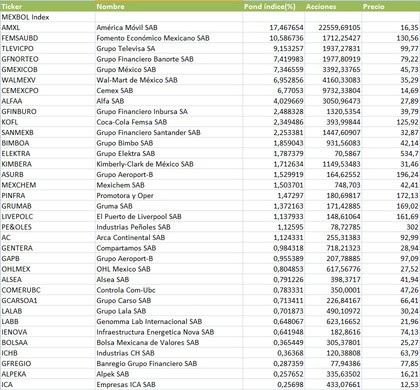
Task: Click the Alfa SAB name cell
Action: [169, 101]
